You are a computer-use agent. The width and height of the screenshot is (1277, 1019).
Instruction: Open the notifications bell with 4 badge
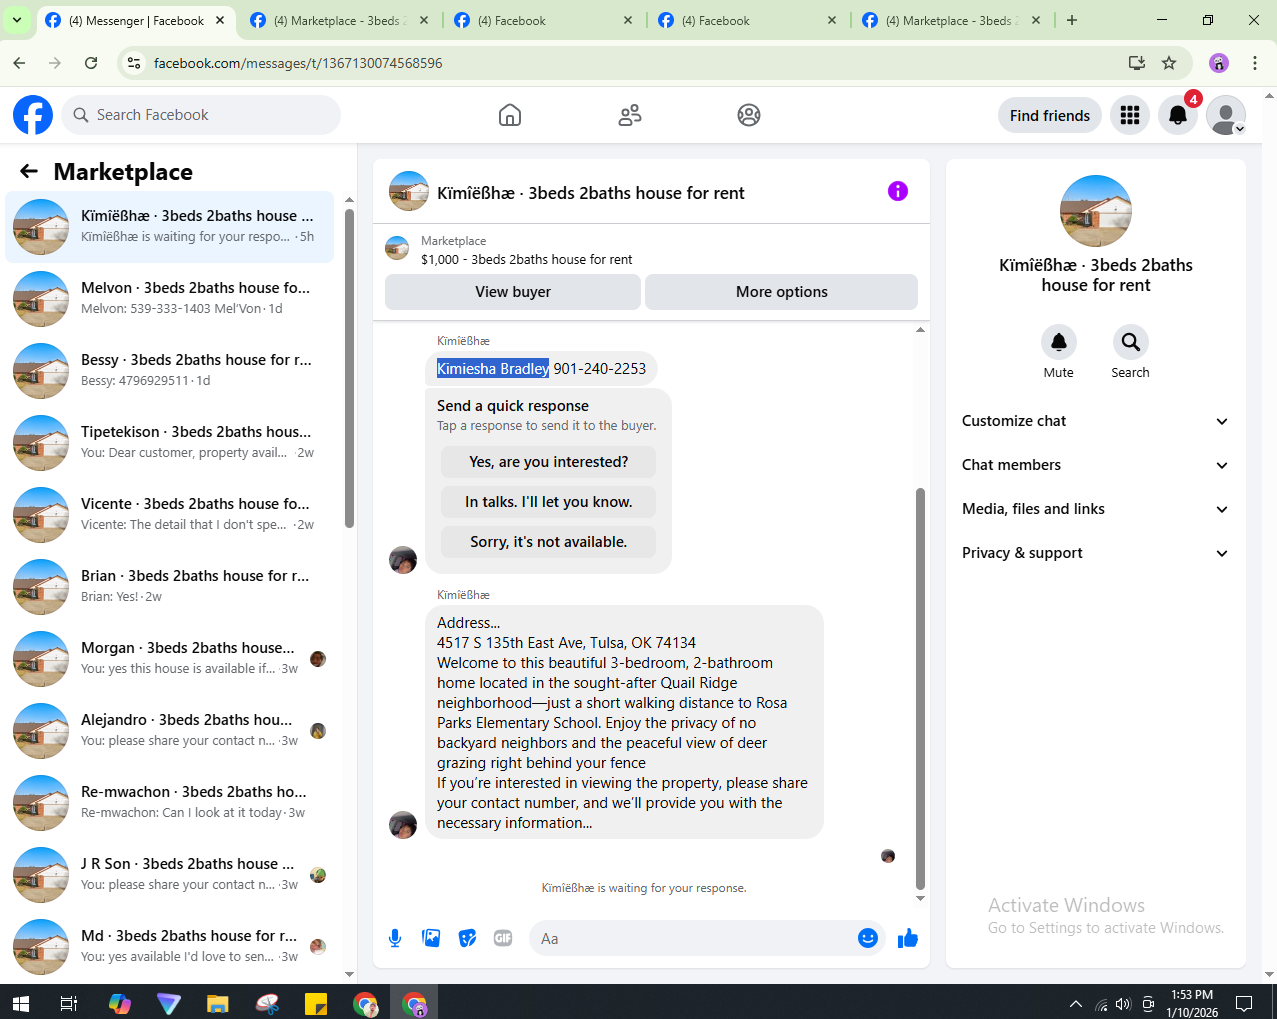pos(1178,115)
